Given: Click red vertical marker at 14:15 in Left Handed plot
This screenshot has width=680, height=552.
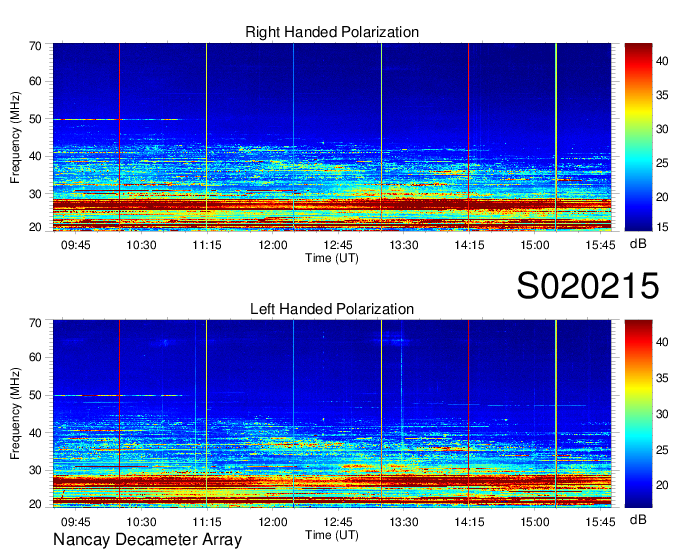Looking at the screenshot, I should 468,414.
